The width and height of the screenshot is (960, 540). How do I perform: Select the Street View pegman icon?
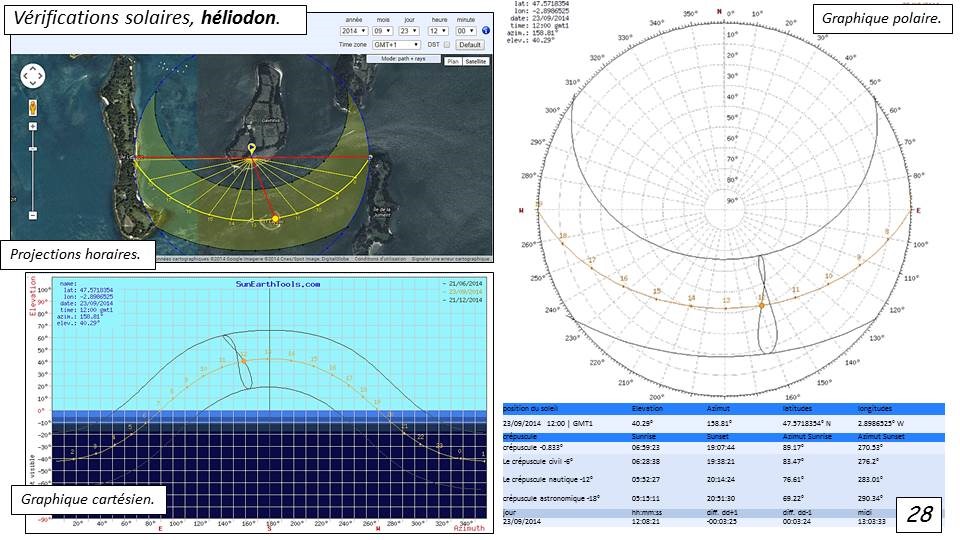[x=33, y=106]
